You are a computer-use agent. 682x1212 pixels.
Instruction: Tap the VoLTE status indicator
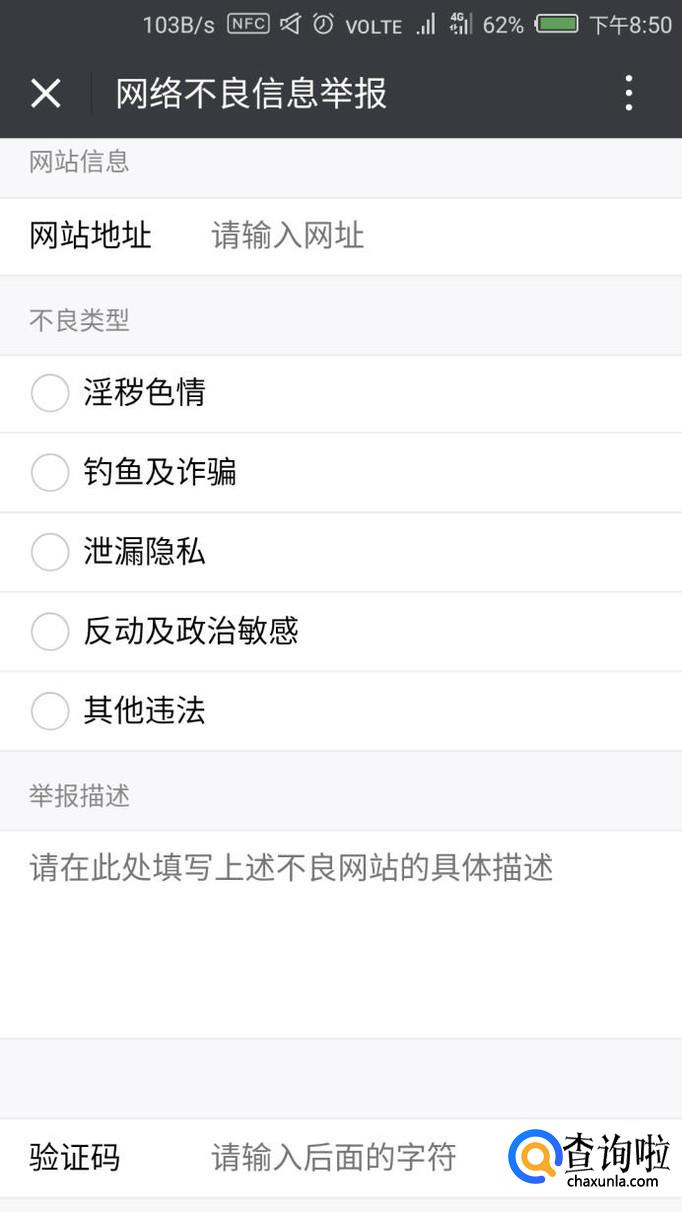pyautogui.click(x=374, y=26)
